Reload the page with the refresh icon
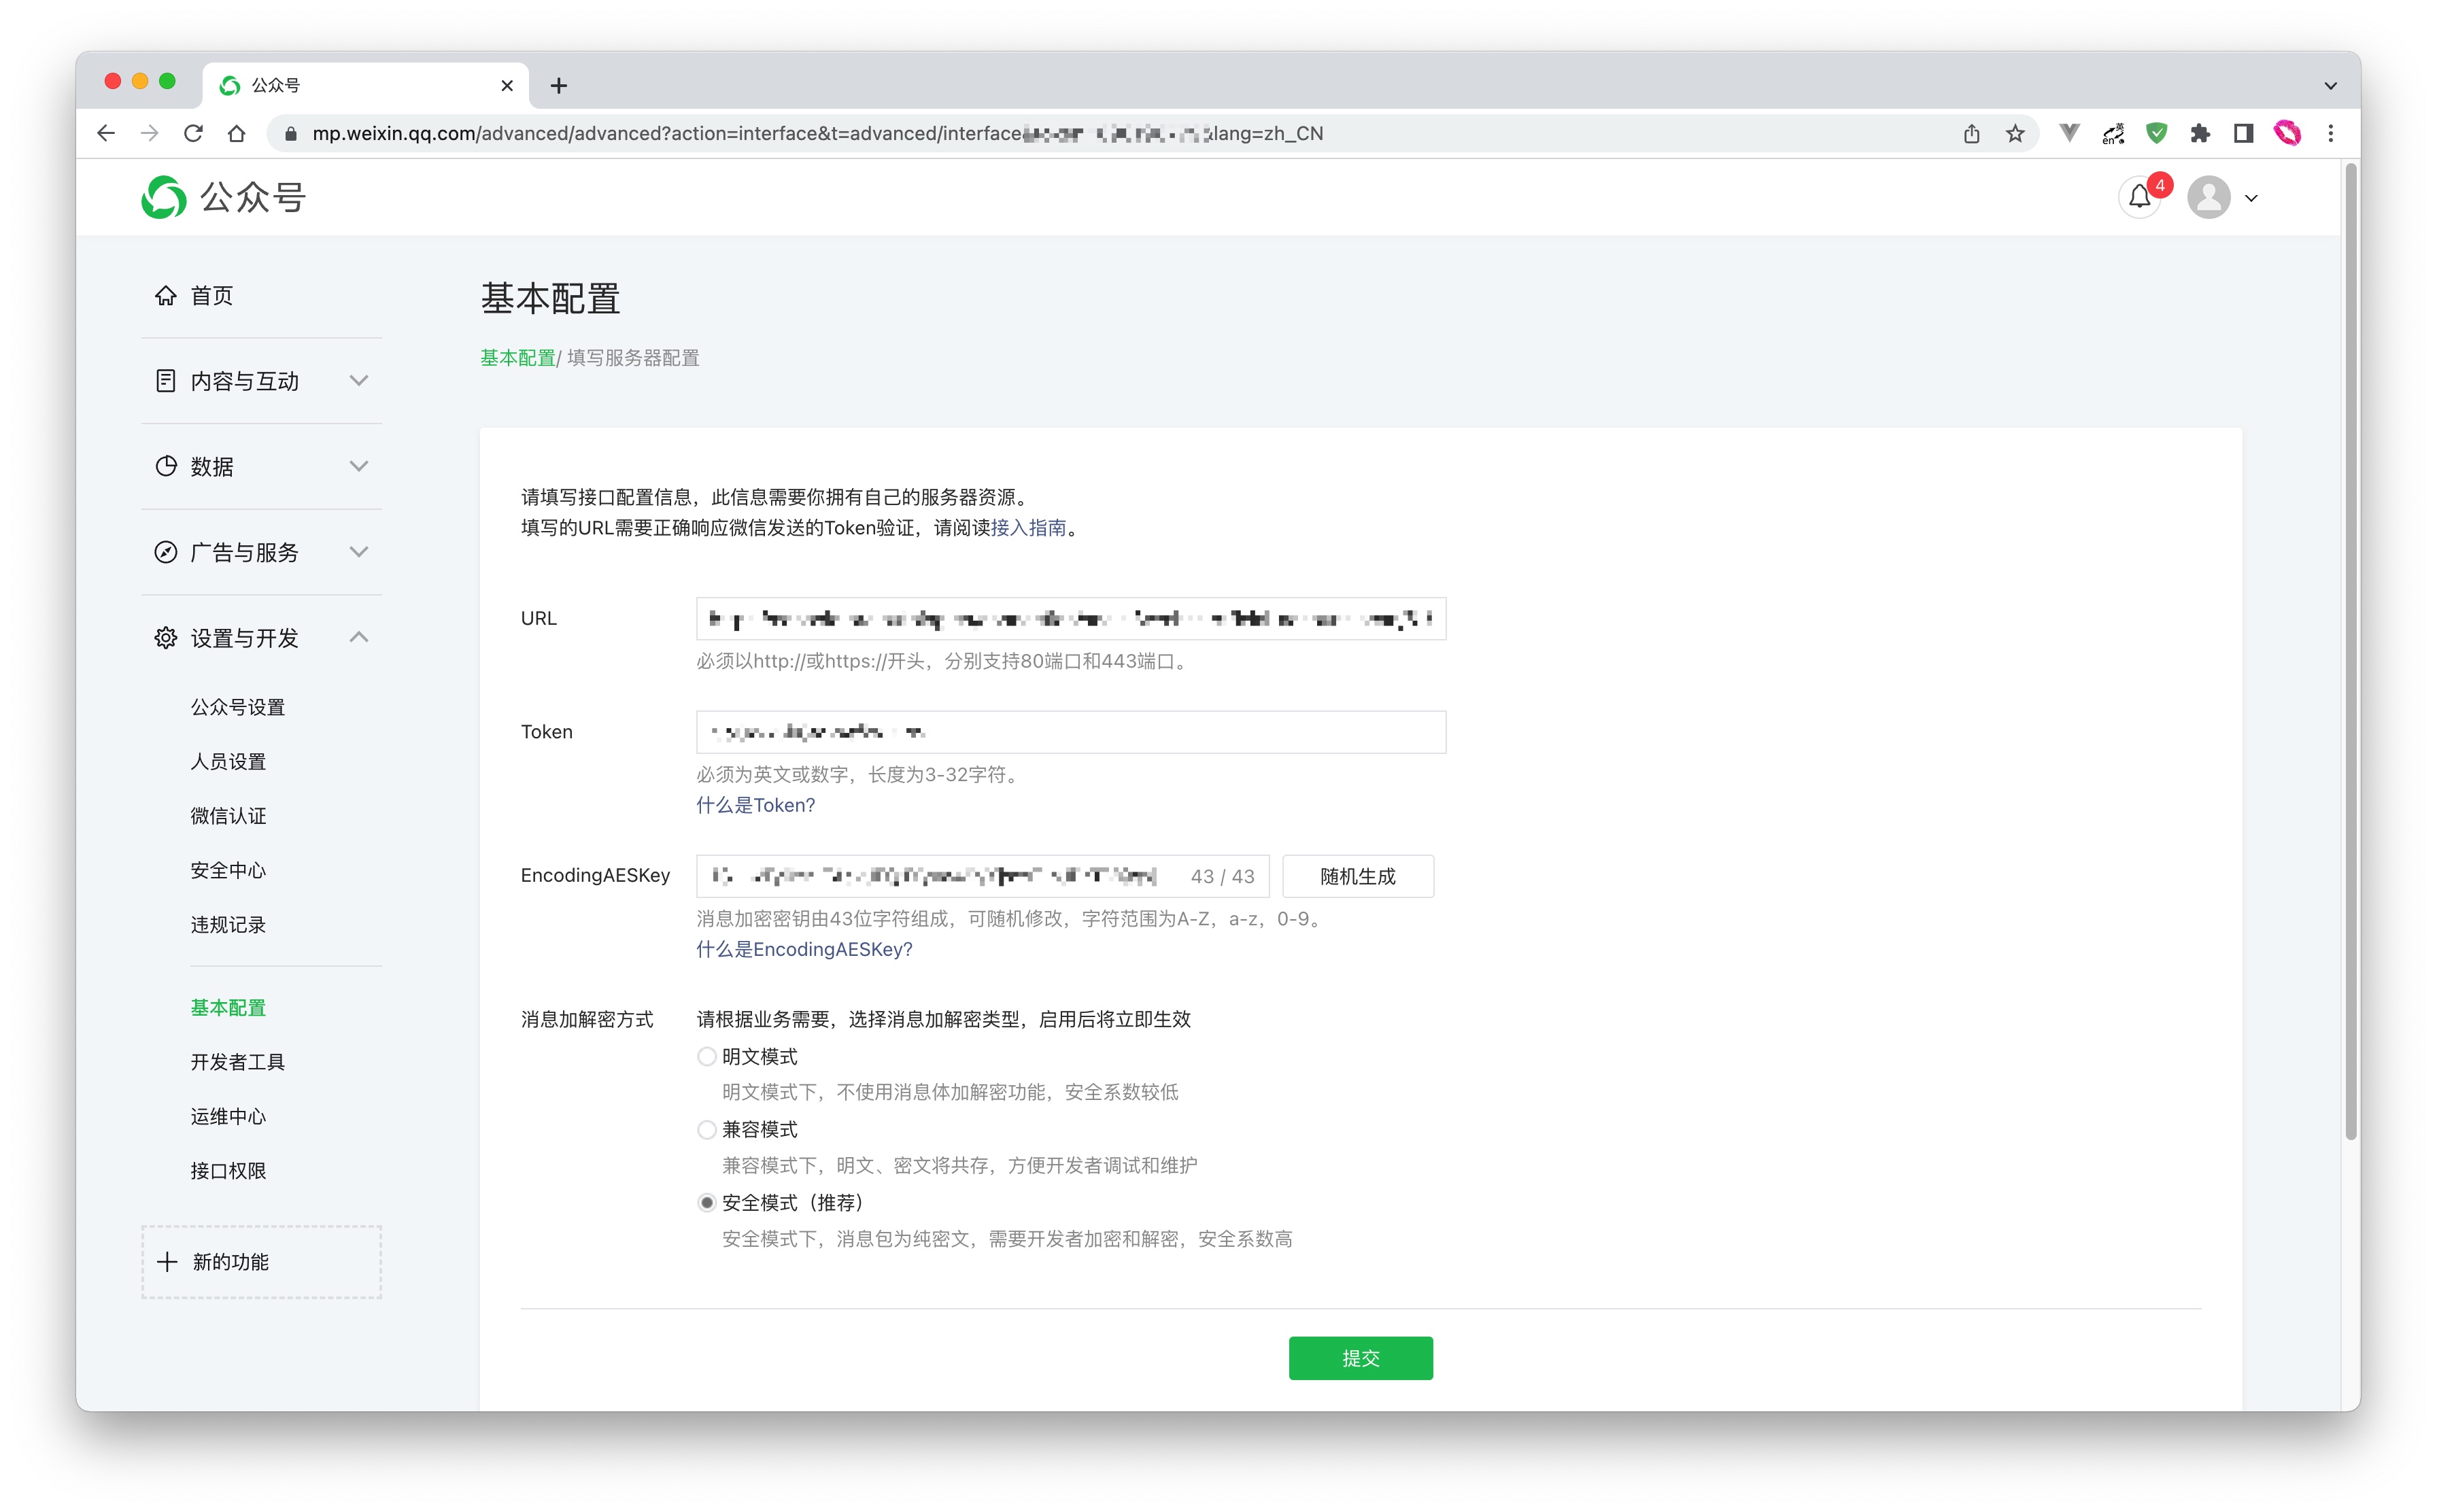The image size is (2437, 1512). pyautogui.click(x=193, y=133)
